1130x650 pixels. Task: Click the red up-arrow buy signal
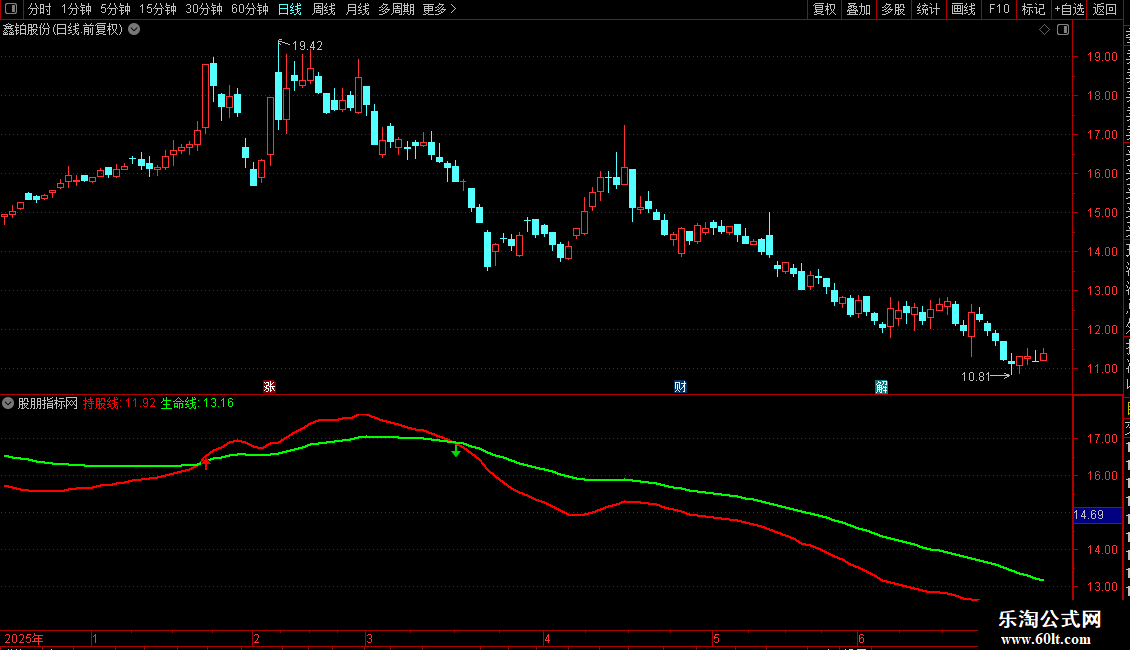[206, 463]
